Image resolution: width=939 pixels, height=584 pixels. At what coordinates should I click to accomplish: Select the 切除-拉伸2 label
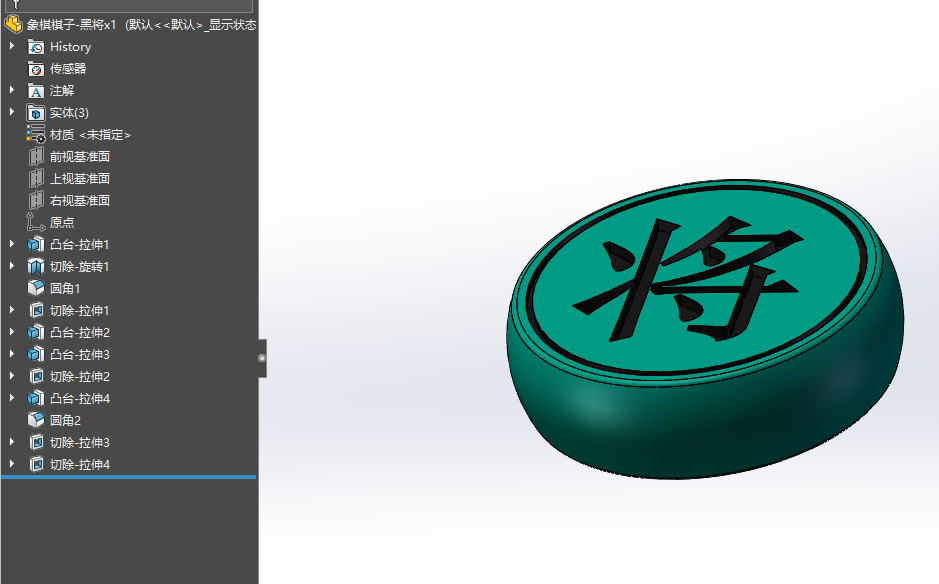click(x=80, y=376)
